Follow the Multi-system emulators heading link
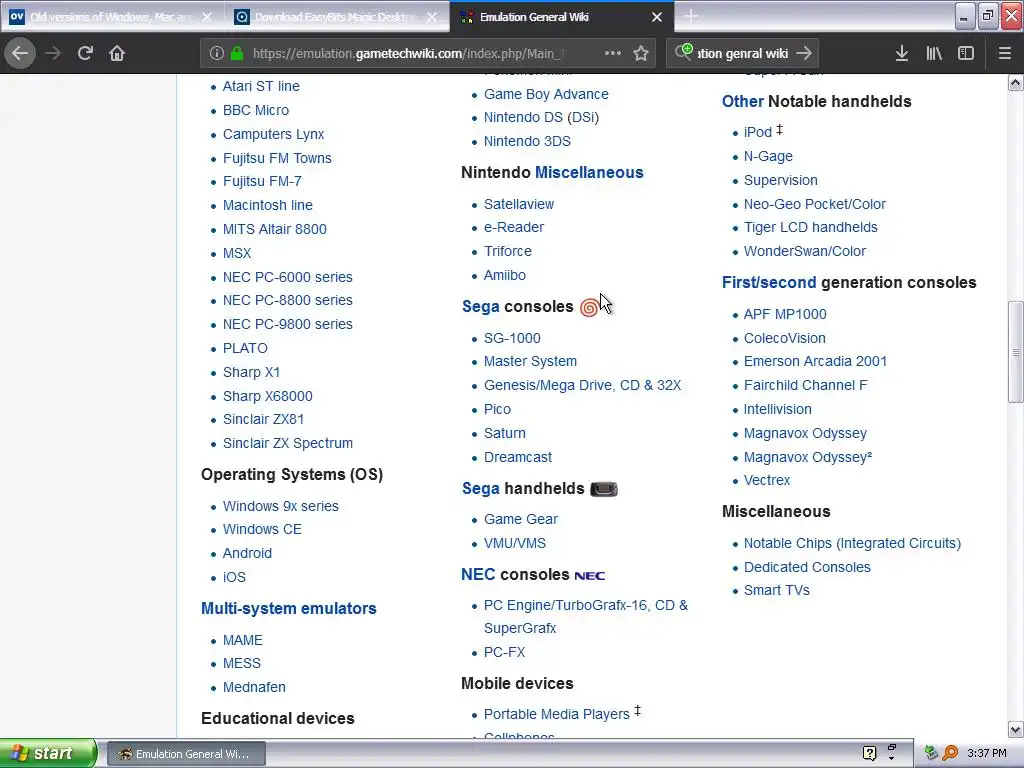Screen dimensions: 1024x768 289,609
